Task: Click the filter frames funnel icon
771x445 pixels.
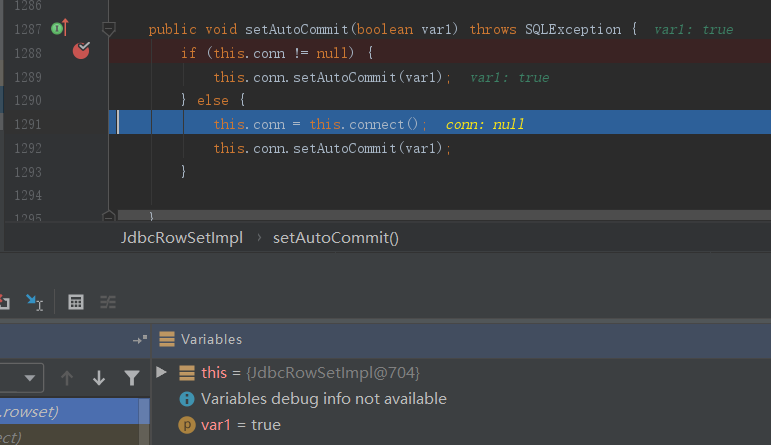Action: pyautogui.click(x=131, y=378)
